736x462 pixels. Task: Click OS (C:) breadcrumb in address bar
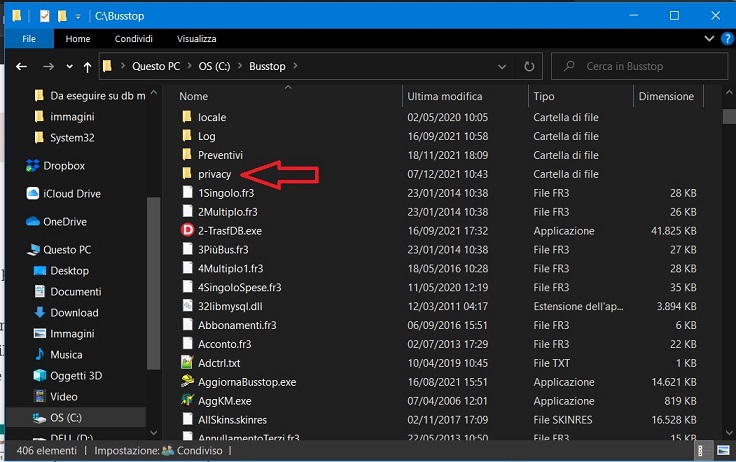pyautogui.click(x=214, y=66)
